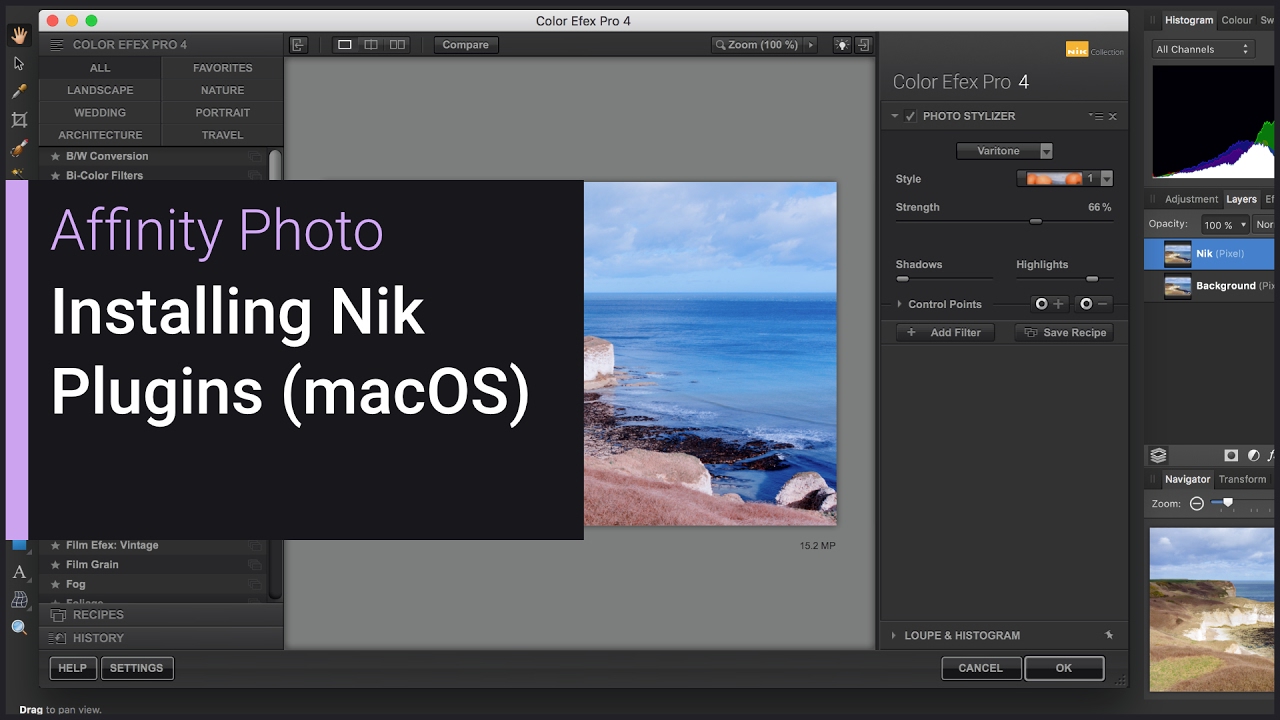The image size is (1280, 720).
Task: Favorite the Film Grain star
Action: tap(56, 564)
